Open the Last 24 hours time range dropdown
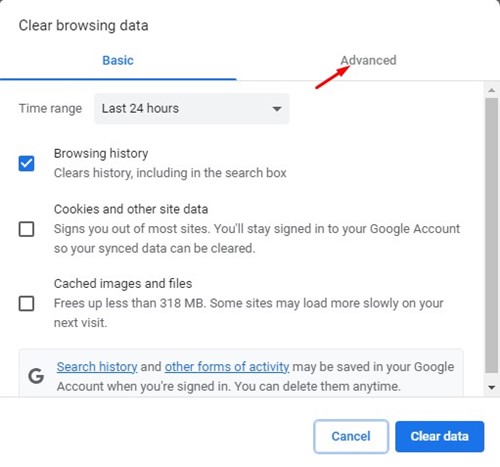This screenshot has height=467, width=500. [x=192, y=109]
